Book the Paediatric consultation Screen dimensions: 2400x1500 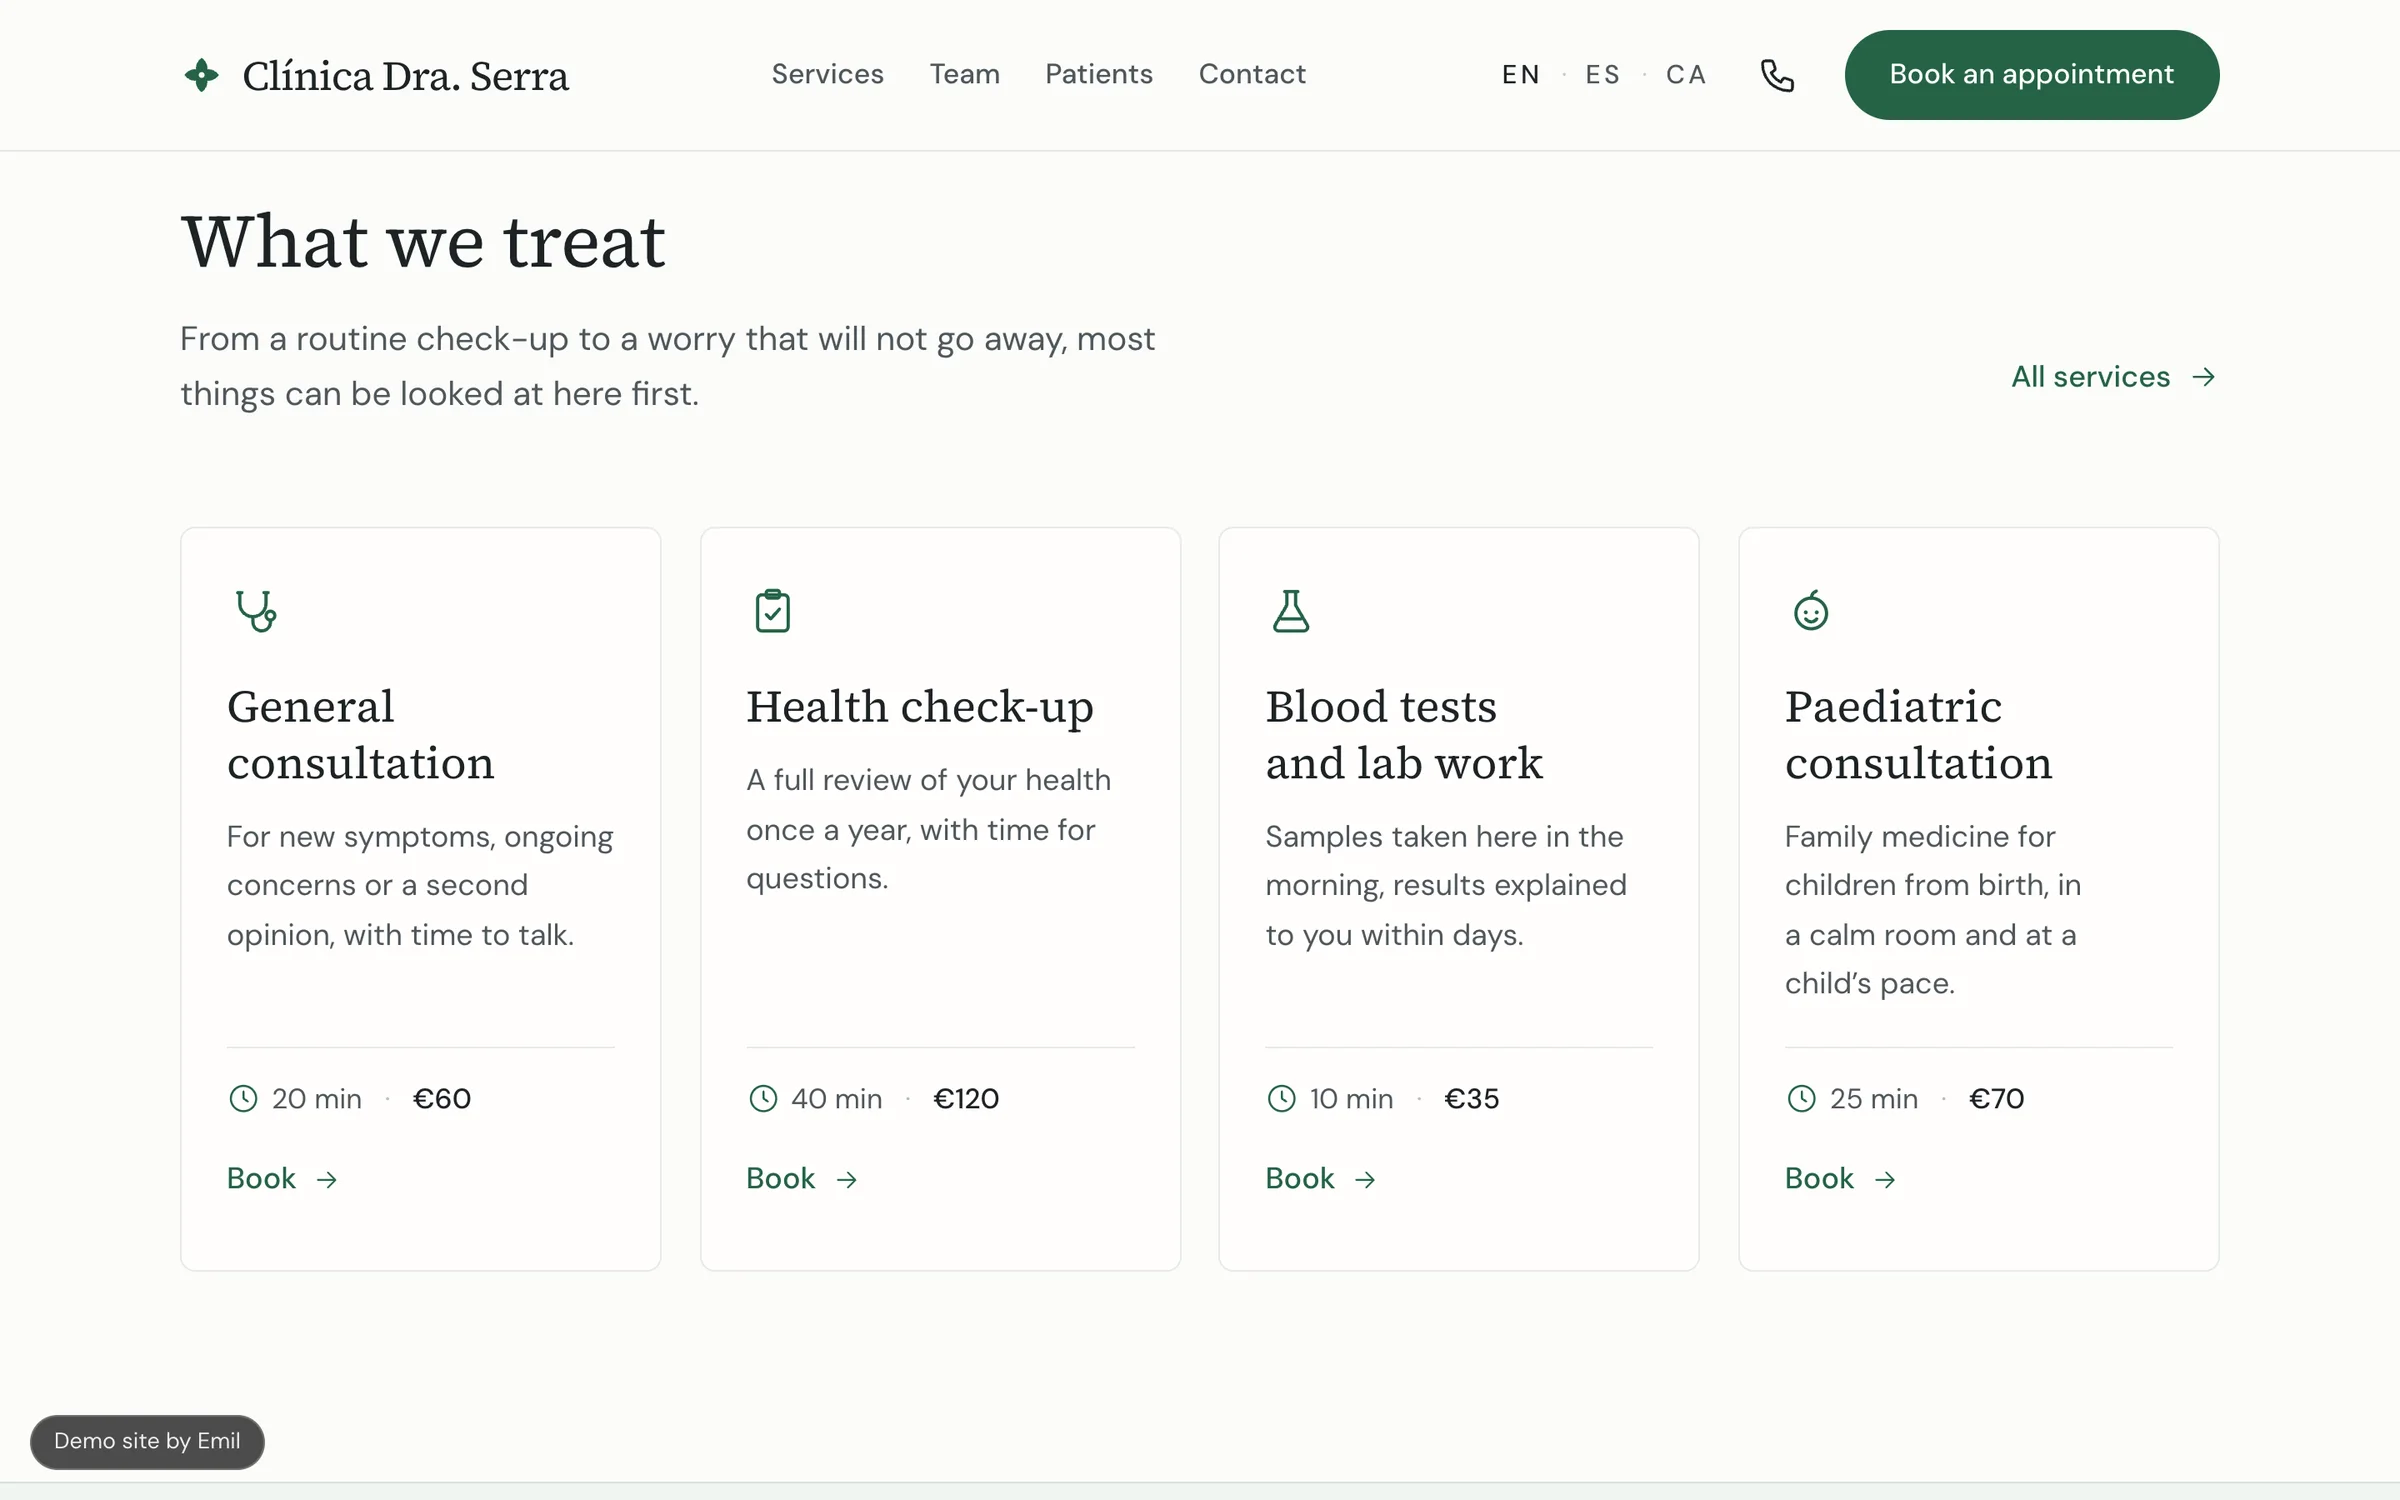(1840, 1179)
